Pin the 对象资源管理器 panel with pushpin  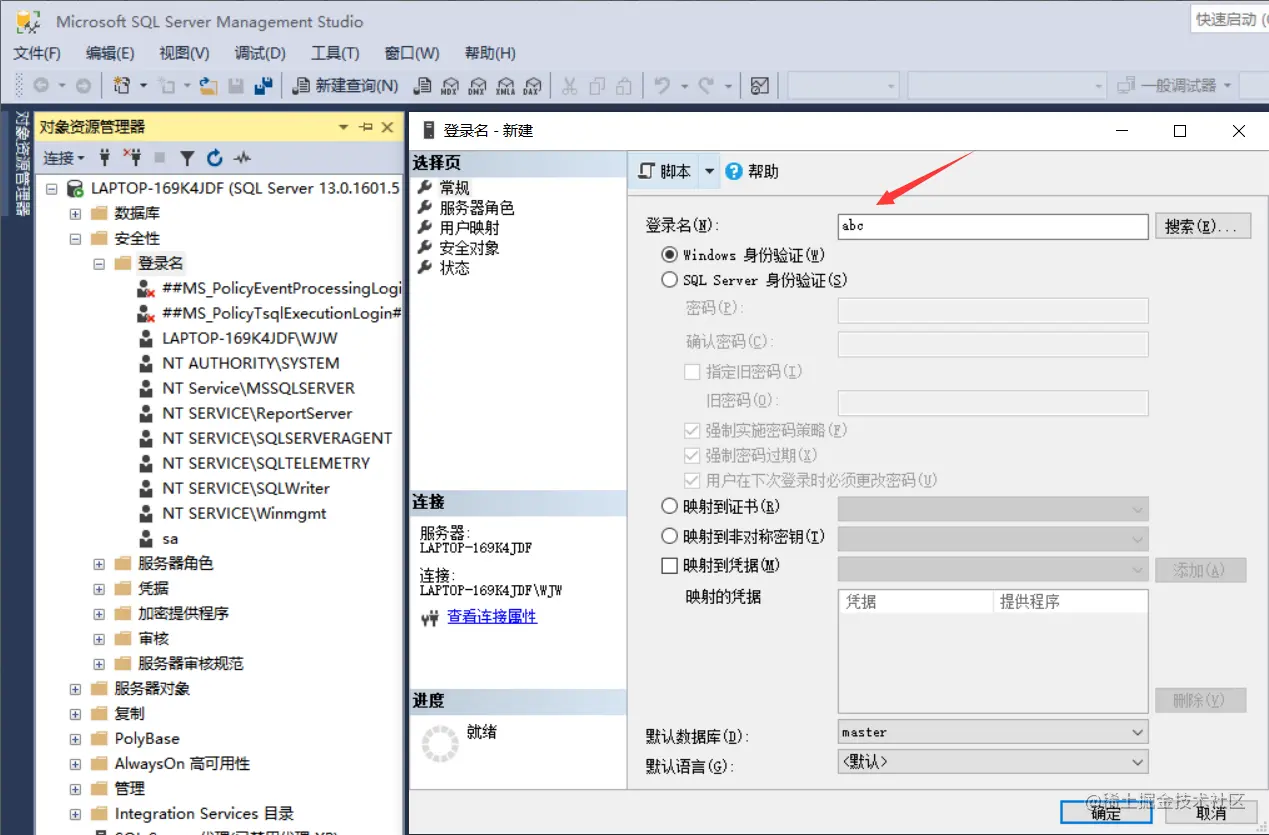366,127
